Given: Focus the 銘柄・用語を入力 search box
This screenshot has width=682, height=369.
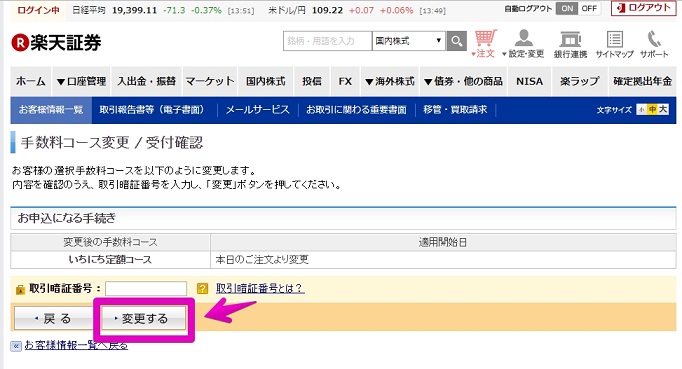Looking at the screenshot, I should tap(328, 41).
